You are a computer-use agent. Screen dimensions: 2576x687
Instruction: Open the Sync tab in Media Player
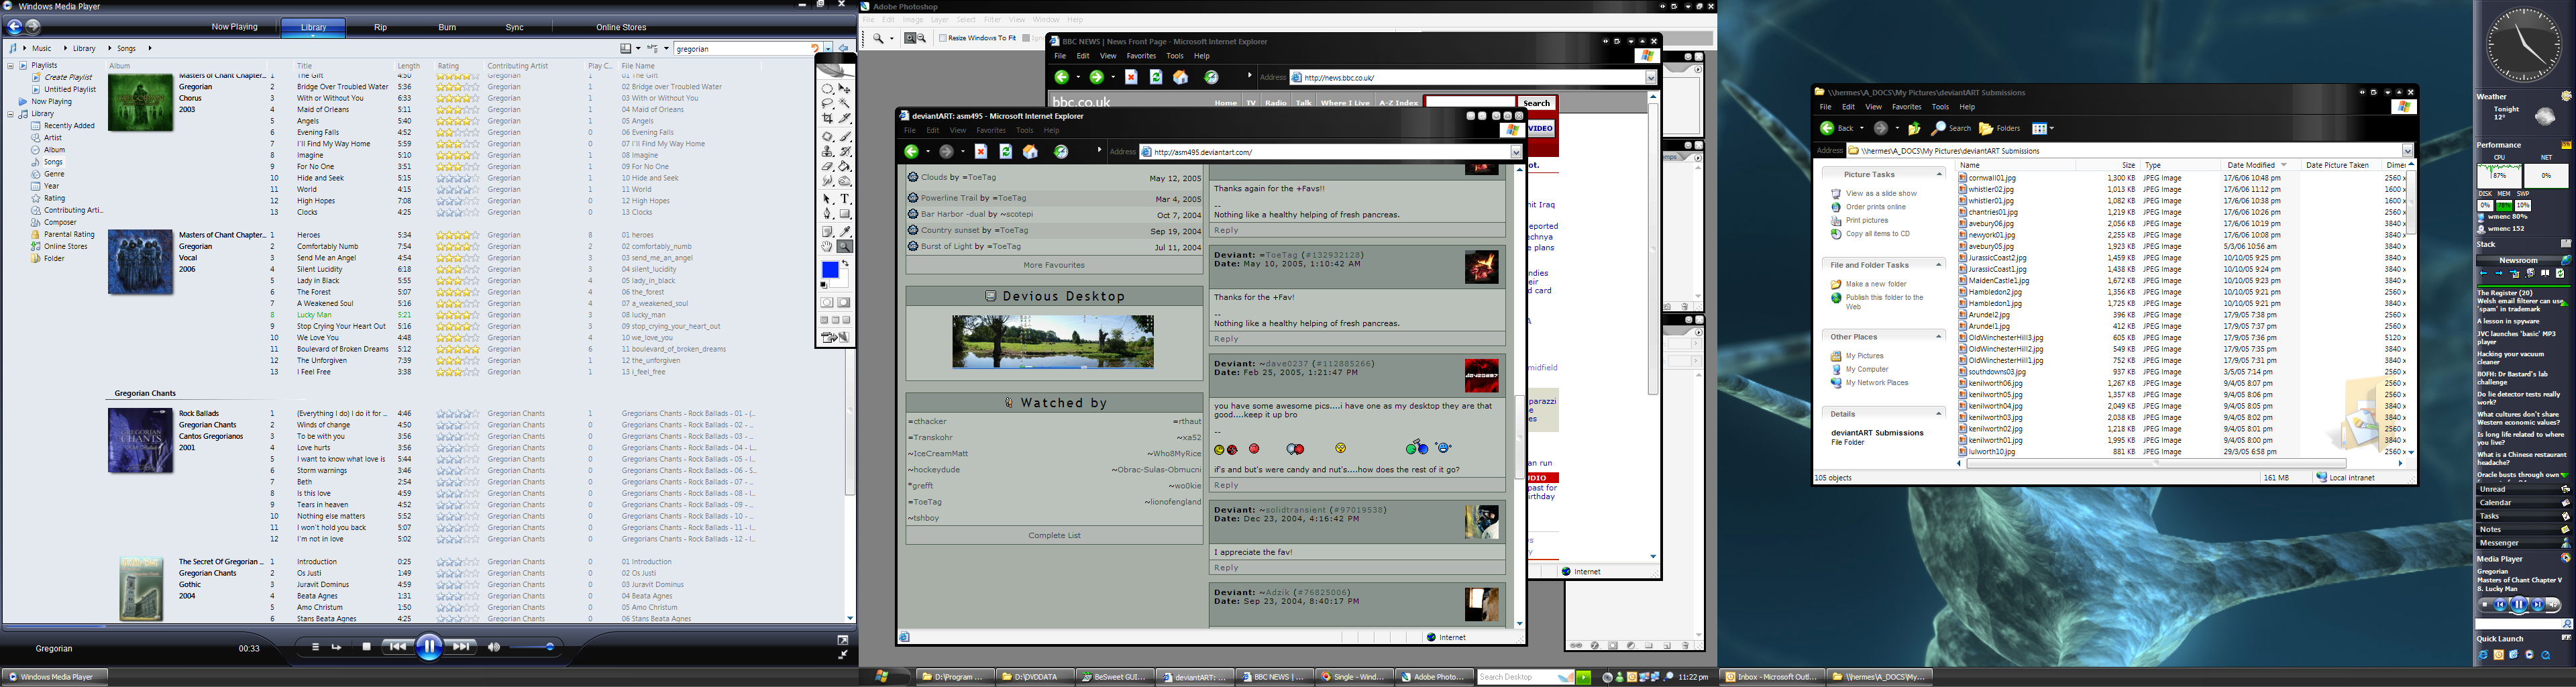point(515,27)
